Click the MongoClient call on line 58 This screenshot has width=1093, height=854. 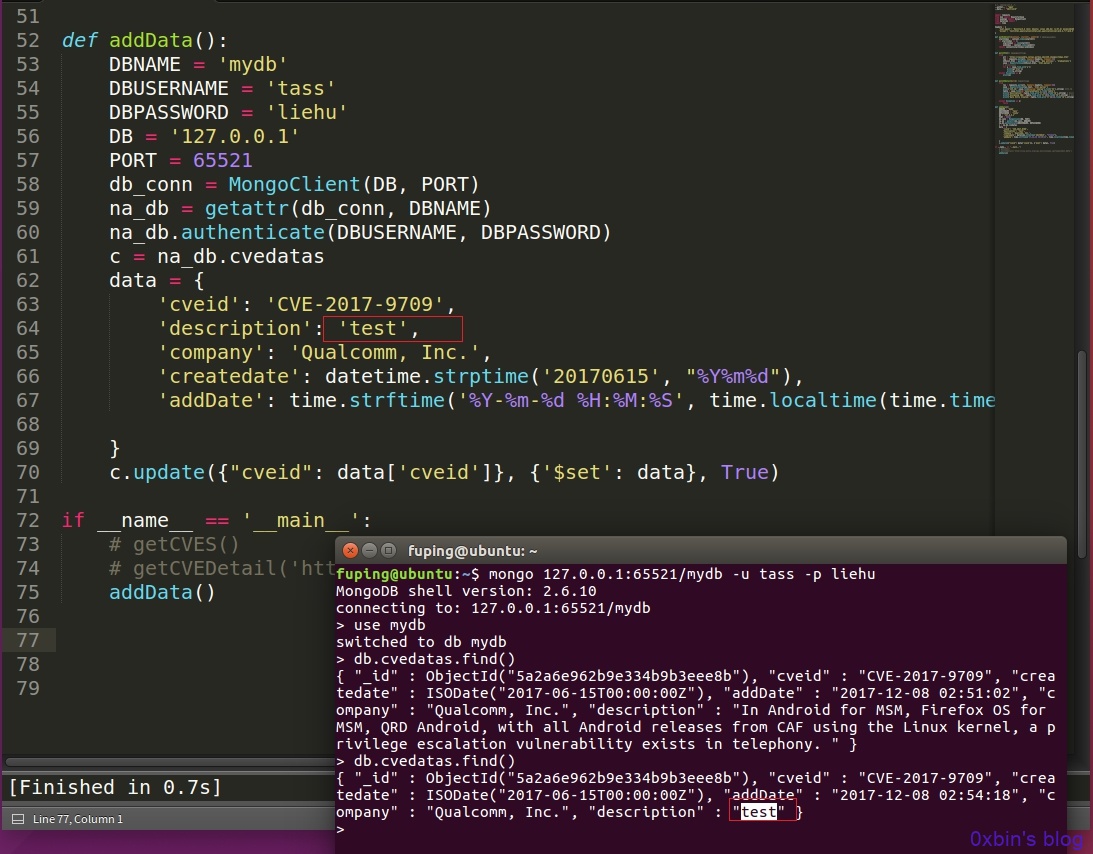pyautogui.click(x=293, y=185)
